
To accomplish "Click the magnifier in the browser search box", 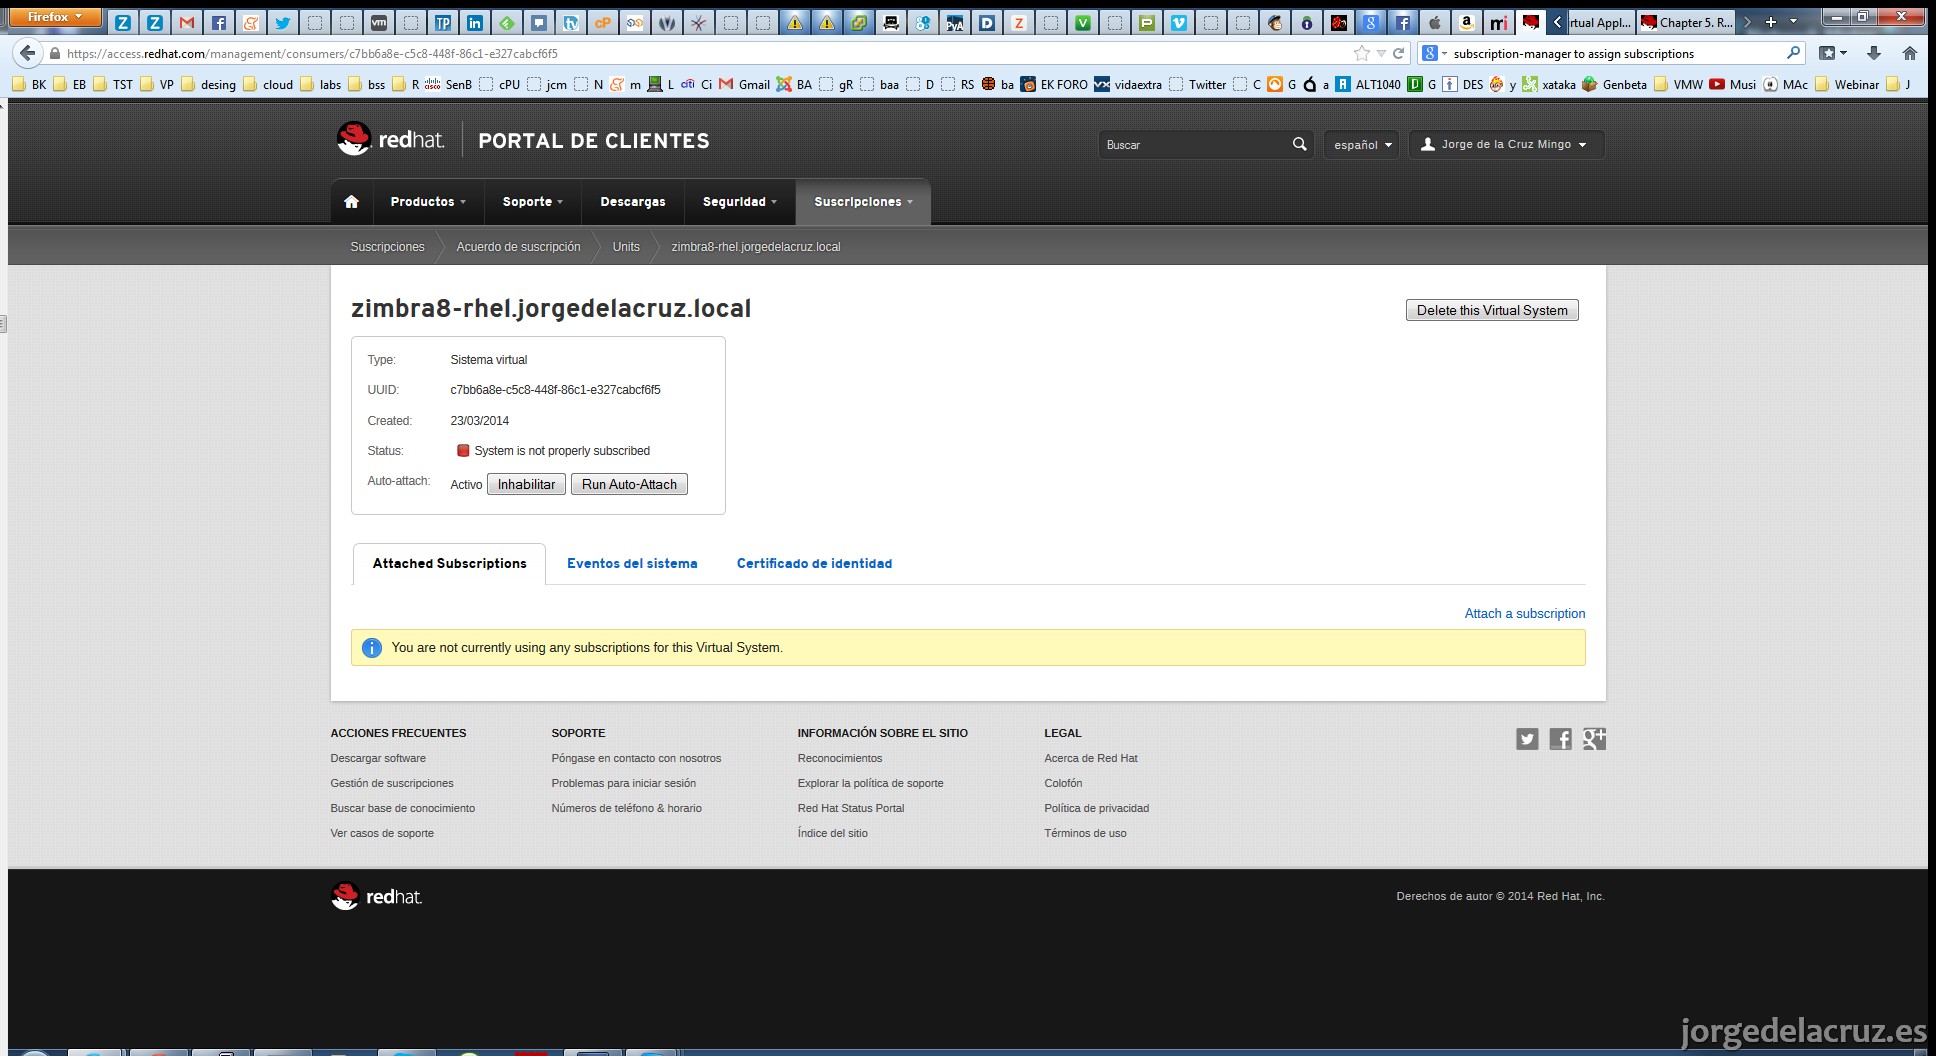I will pos(1793,53).
